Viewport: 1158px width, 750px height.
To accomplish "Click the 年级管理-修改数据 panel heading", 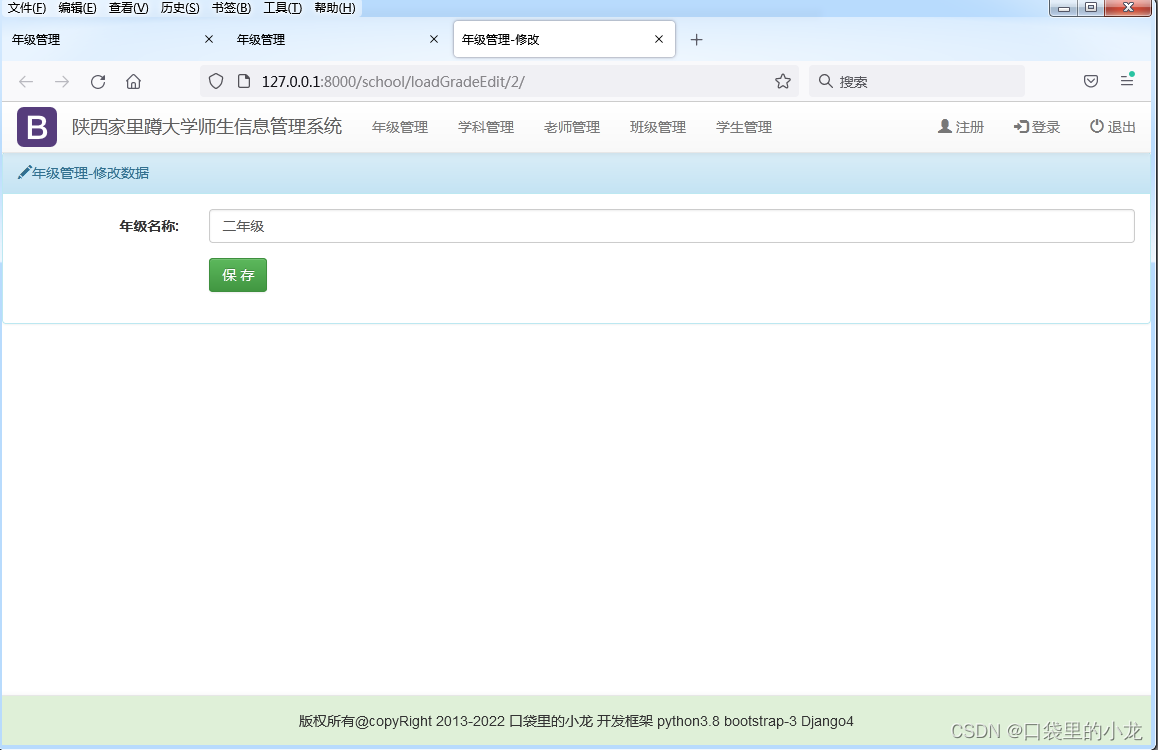I will click(83, 173).
